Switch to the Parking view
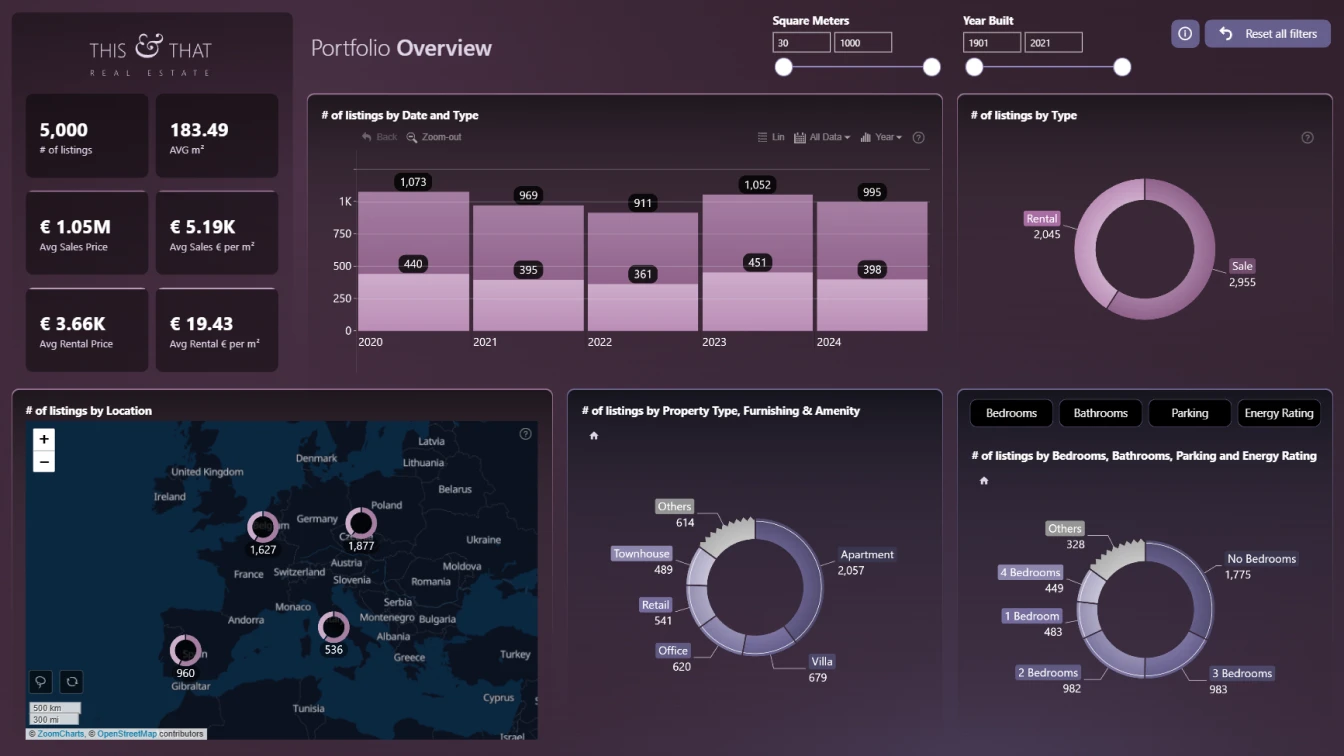This screenshot has height=756, width=1344. pyautogui.click(x=1189, y=413)
